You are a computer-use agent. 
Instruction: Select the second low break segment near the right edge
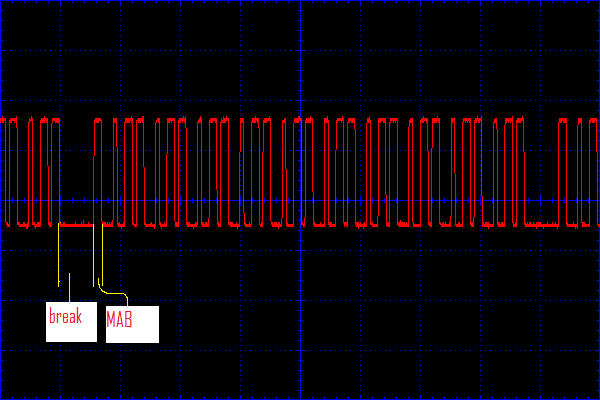540,226
